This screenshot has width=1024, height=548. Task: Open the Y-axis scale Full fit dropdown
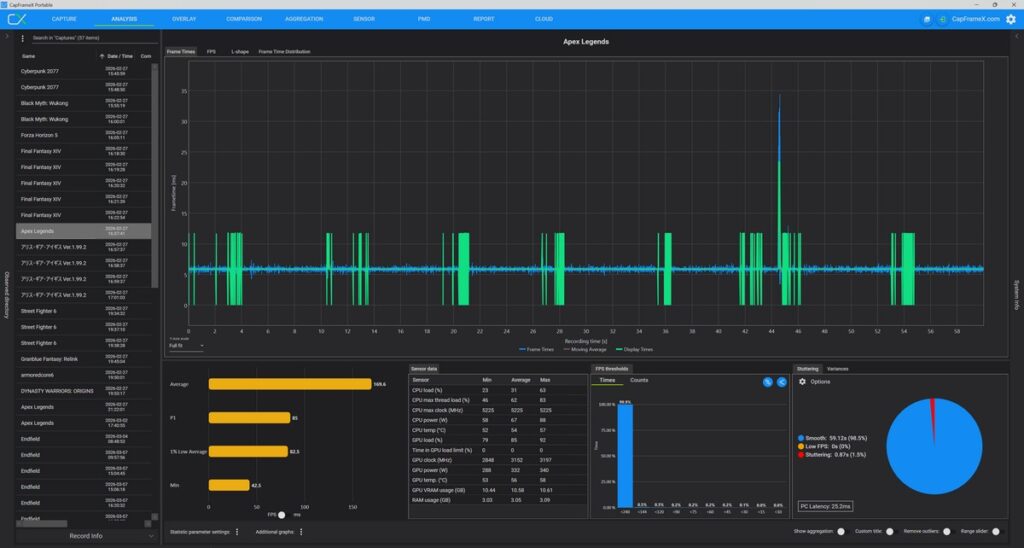click(x=186, y=346)
